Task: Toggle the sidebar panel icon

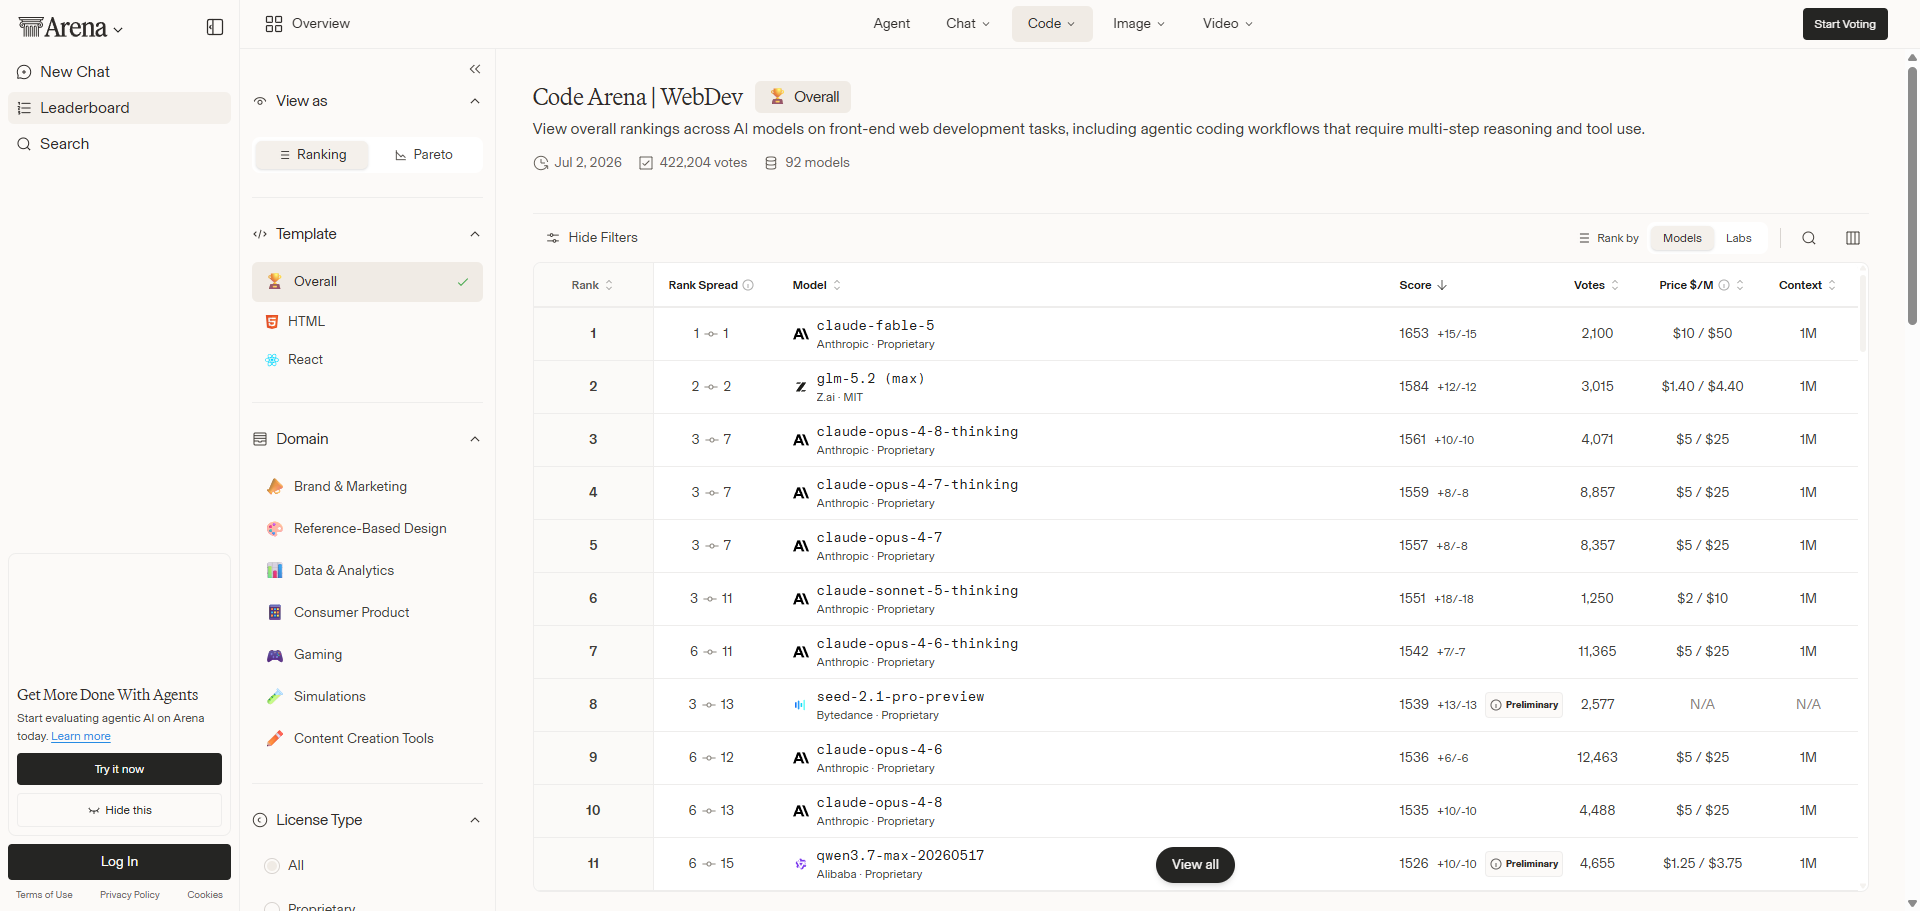Action: (x=215, y=27)
